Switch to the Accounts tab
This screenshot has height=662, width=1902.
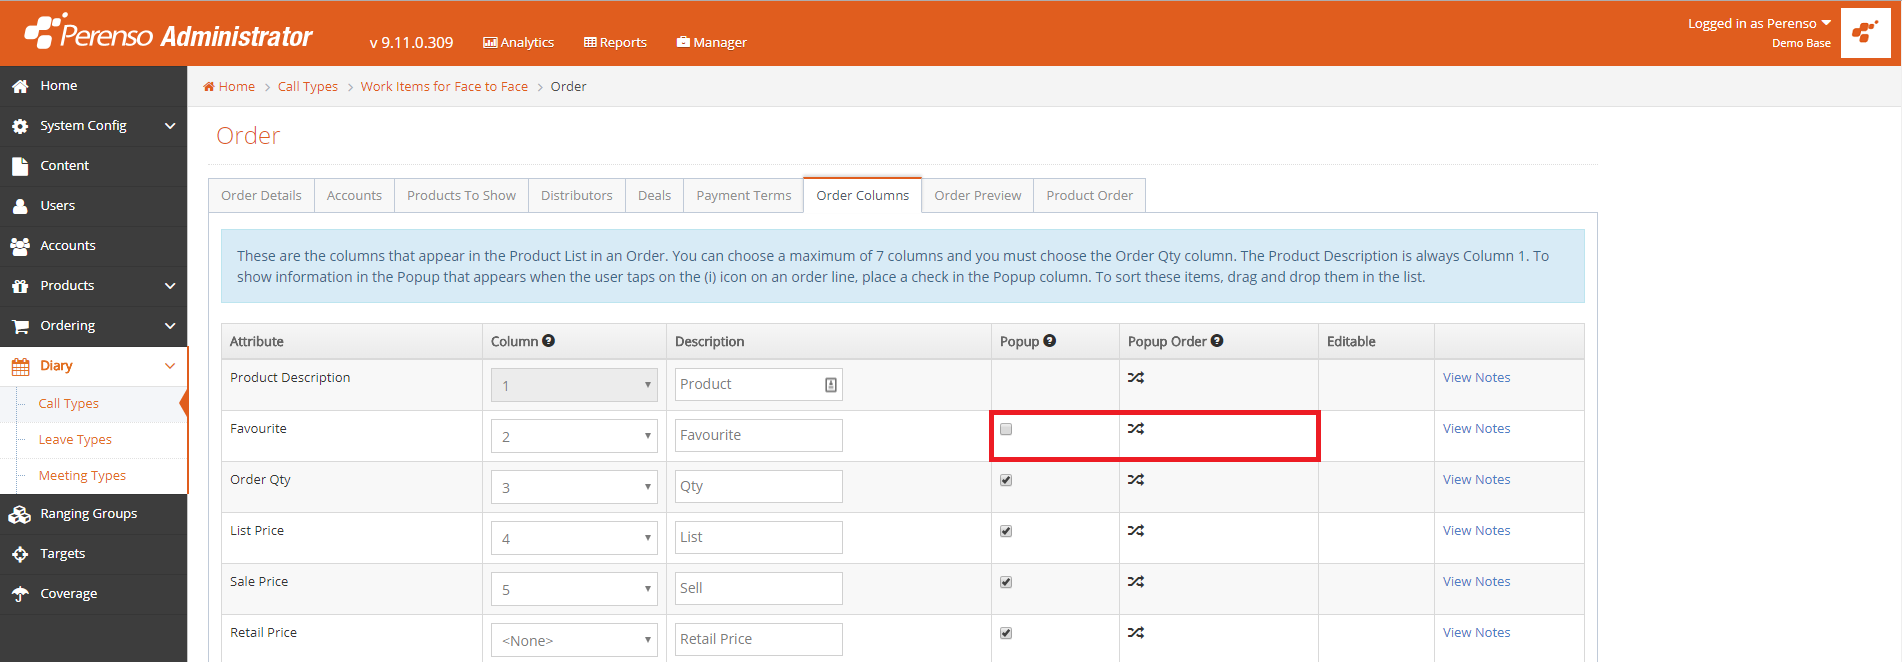coord(354,196)
